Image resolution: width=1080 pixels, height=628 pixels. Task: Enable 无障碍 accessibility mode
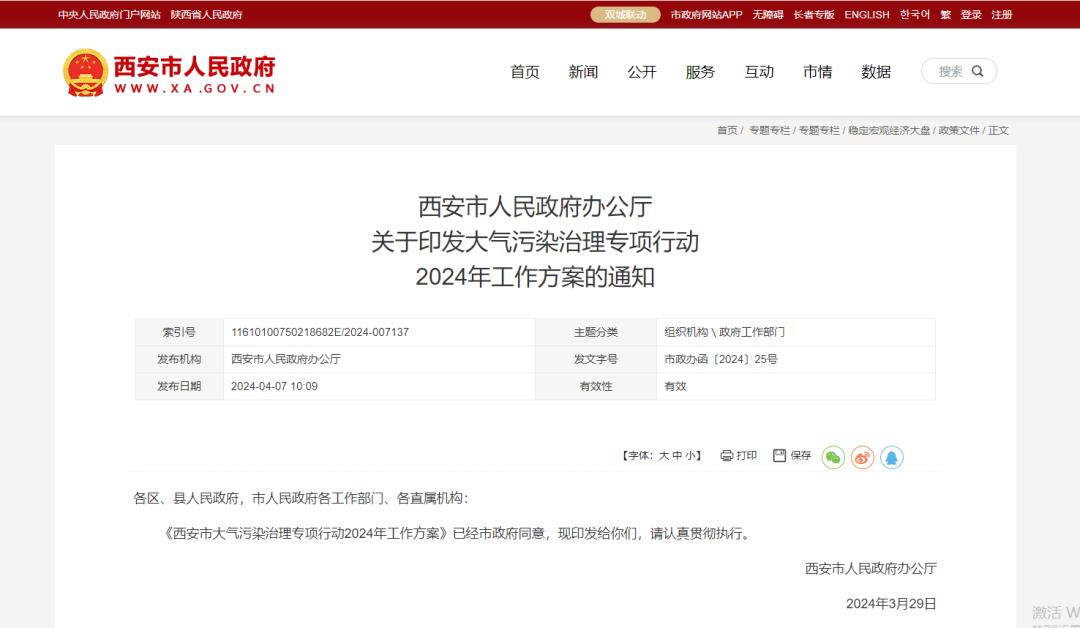768,14
